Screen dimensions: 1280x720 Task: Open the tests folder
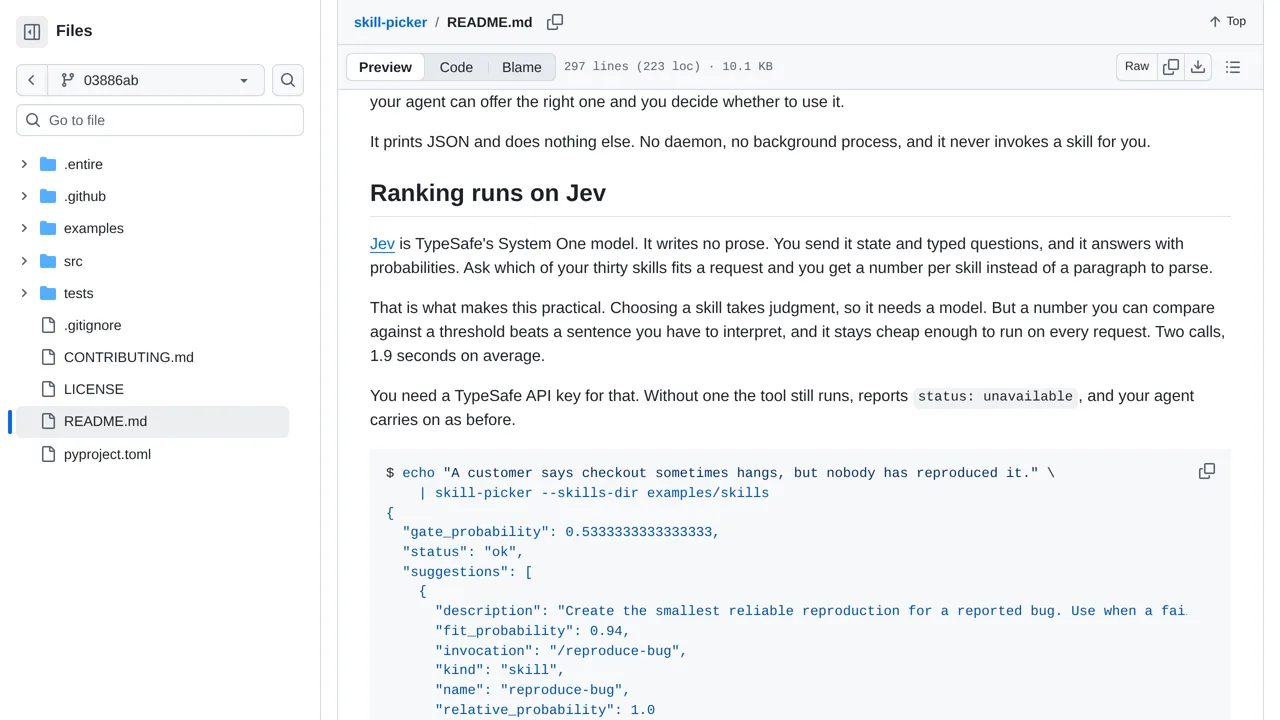tap(78, 293)
